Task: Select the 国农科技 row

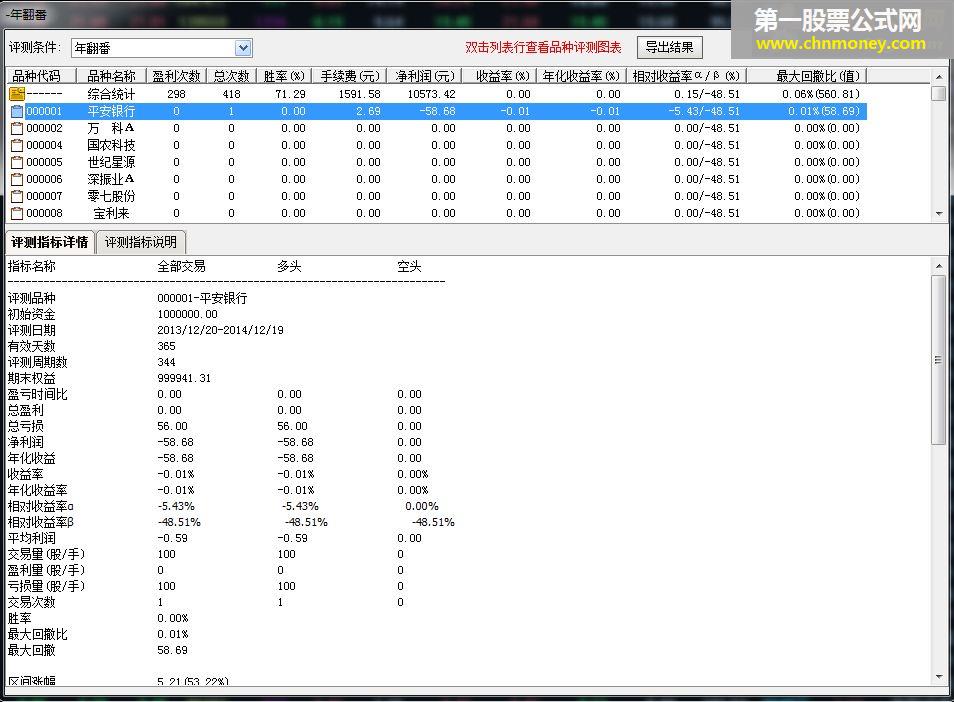Action: coord(436,145)
